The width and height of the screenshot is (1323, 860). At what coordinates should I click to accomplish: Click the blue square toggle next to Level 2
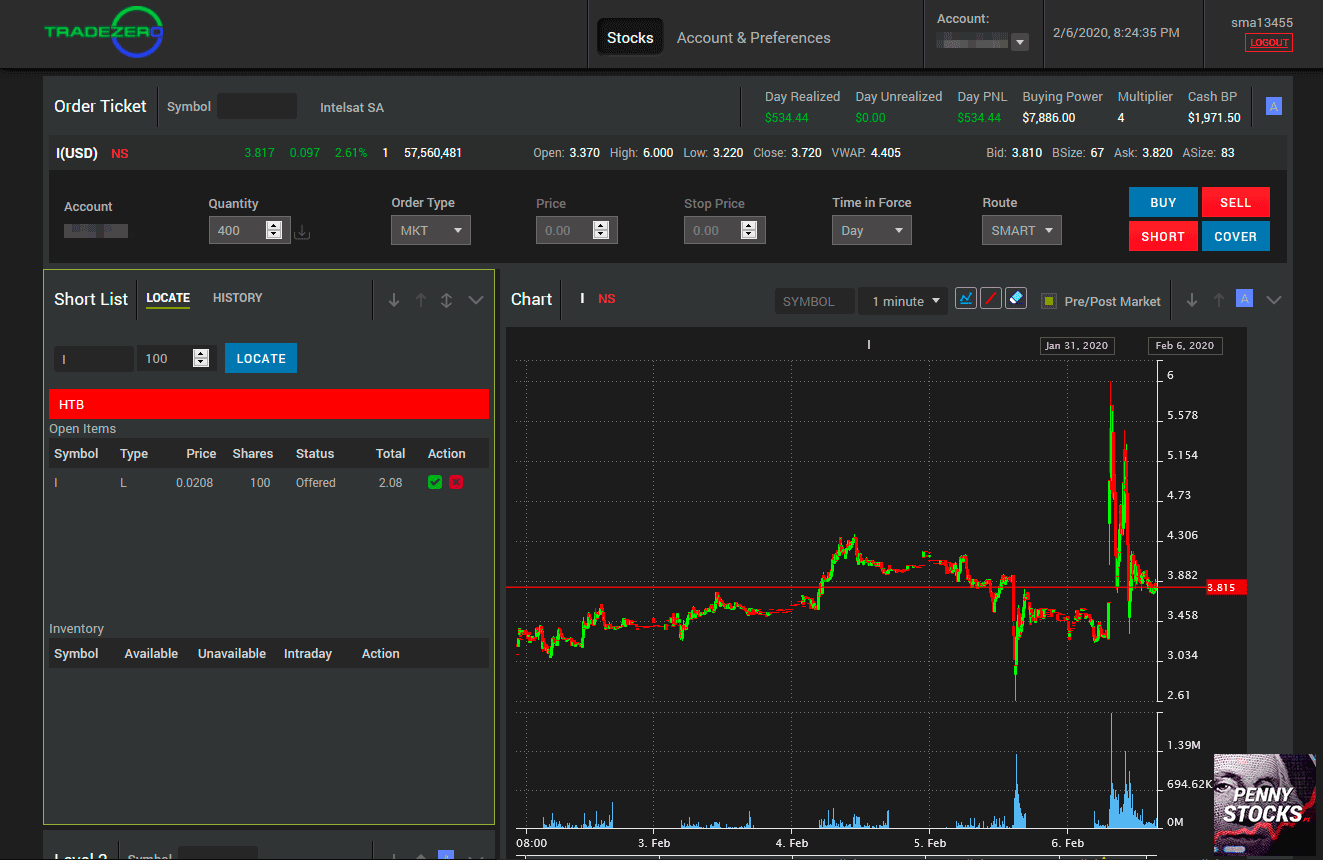click(x=445, y=856)
